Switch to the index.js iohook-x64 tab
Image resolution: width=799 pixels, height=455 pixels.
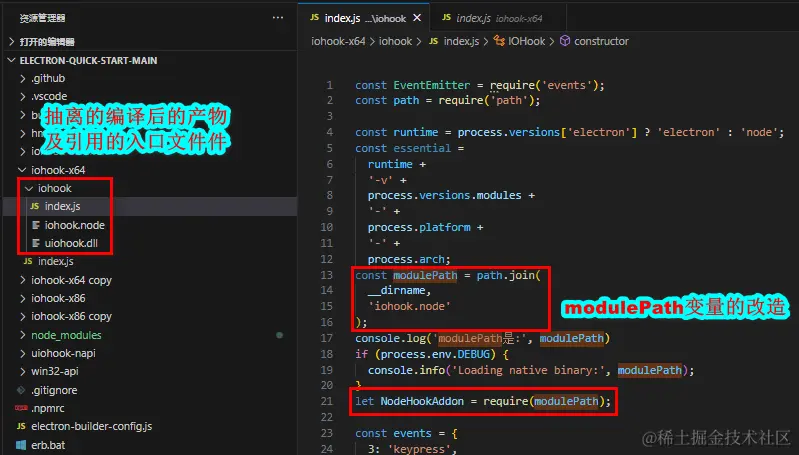click(x=498, y=18)
